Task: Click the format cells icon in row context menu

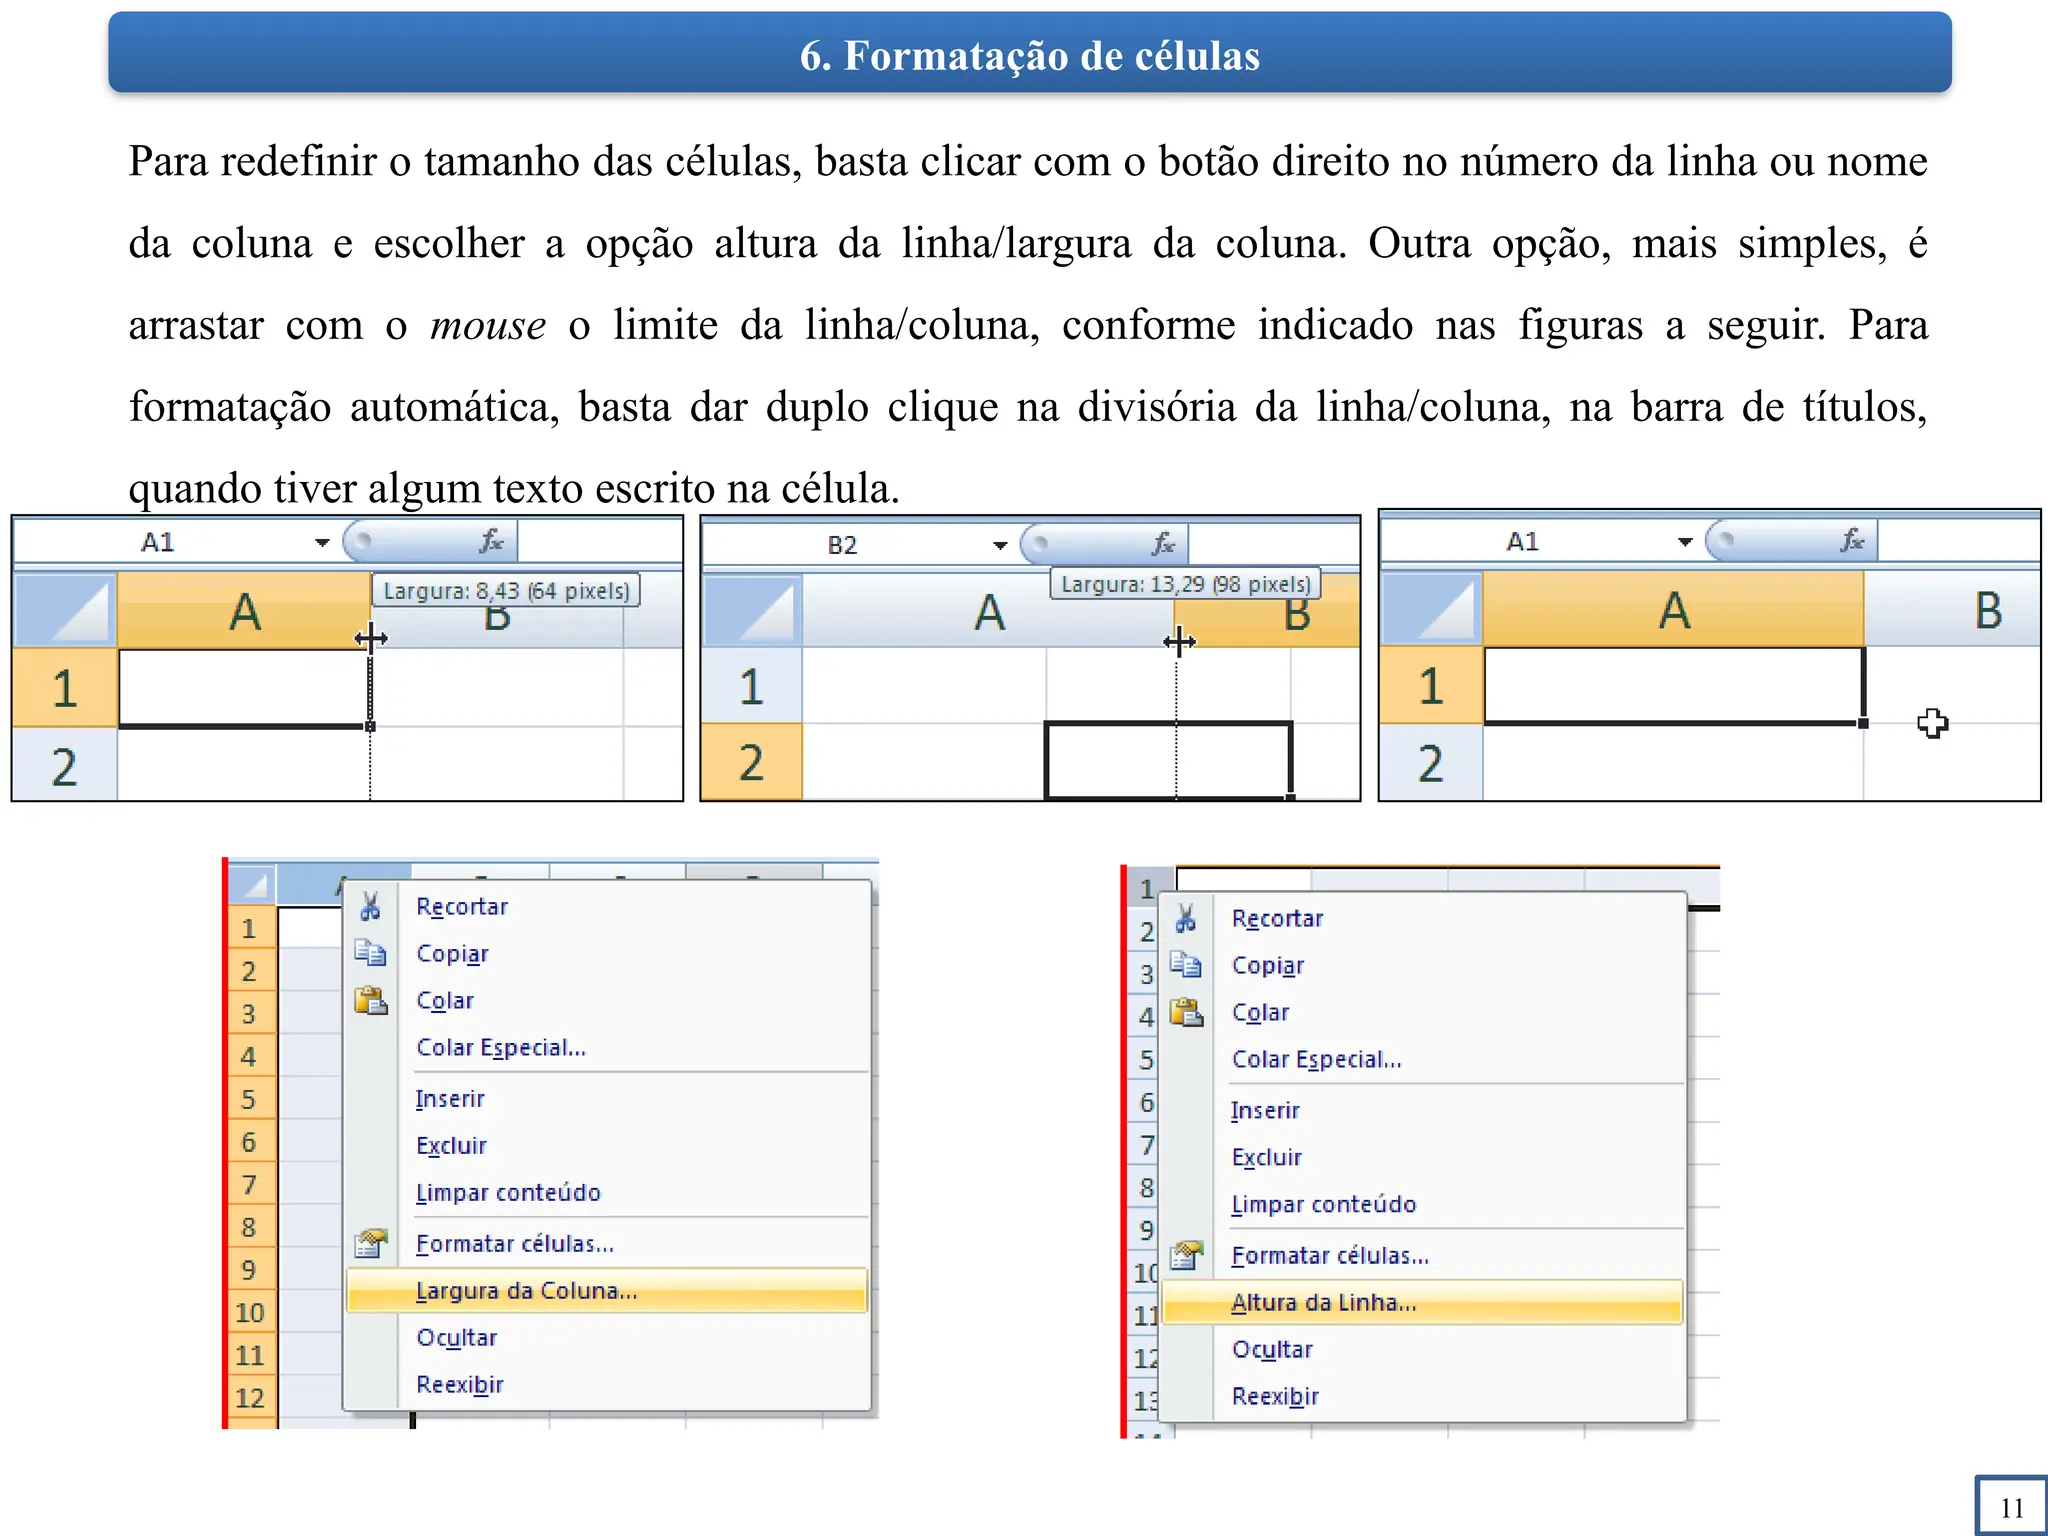Action: coord(1186,1255)
